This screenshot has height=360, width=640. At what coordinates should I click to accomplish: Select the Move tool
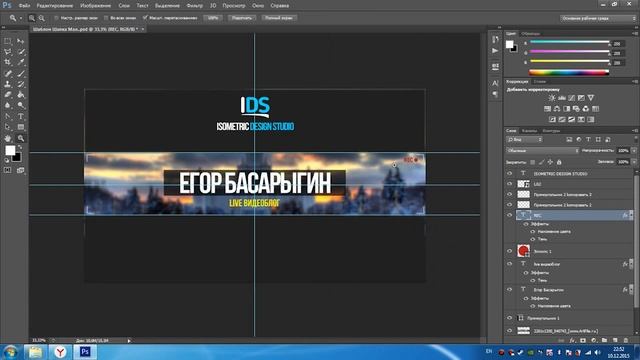click(21, 41)
